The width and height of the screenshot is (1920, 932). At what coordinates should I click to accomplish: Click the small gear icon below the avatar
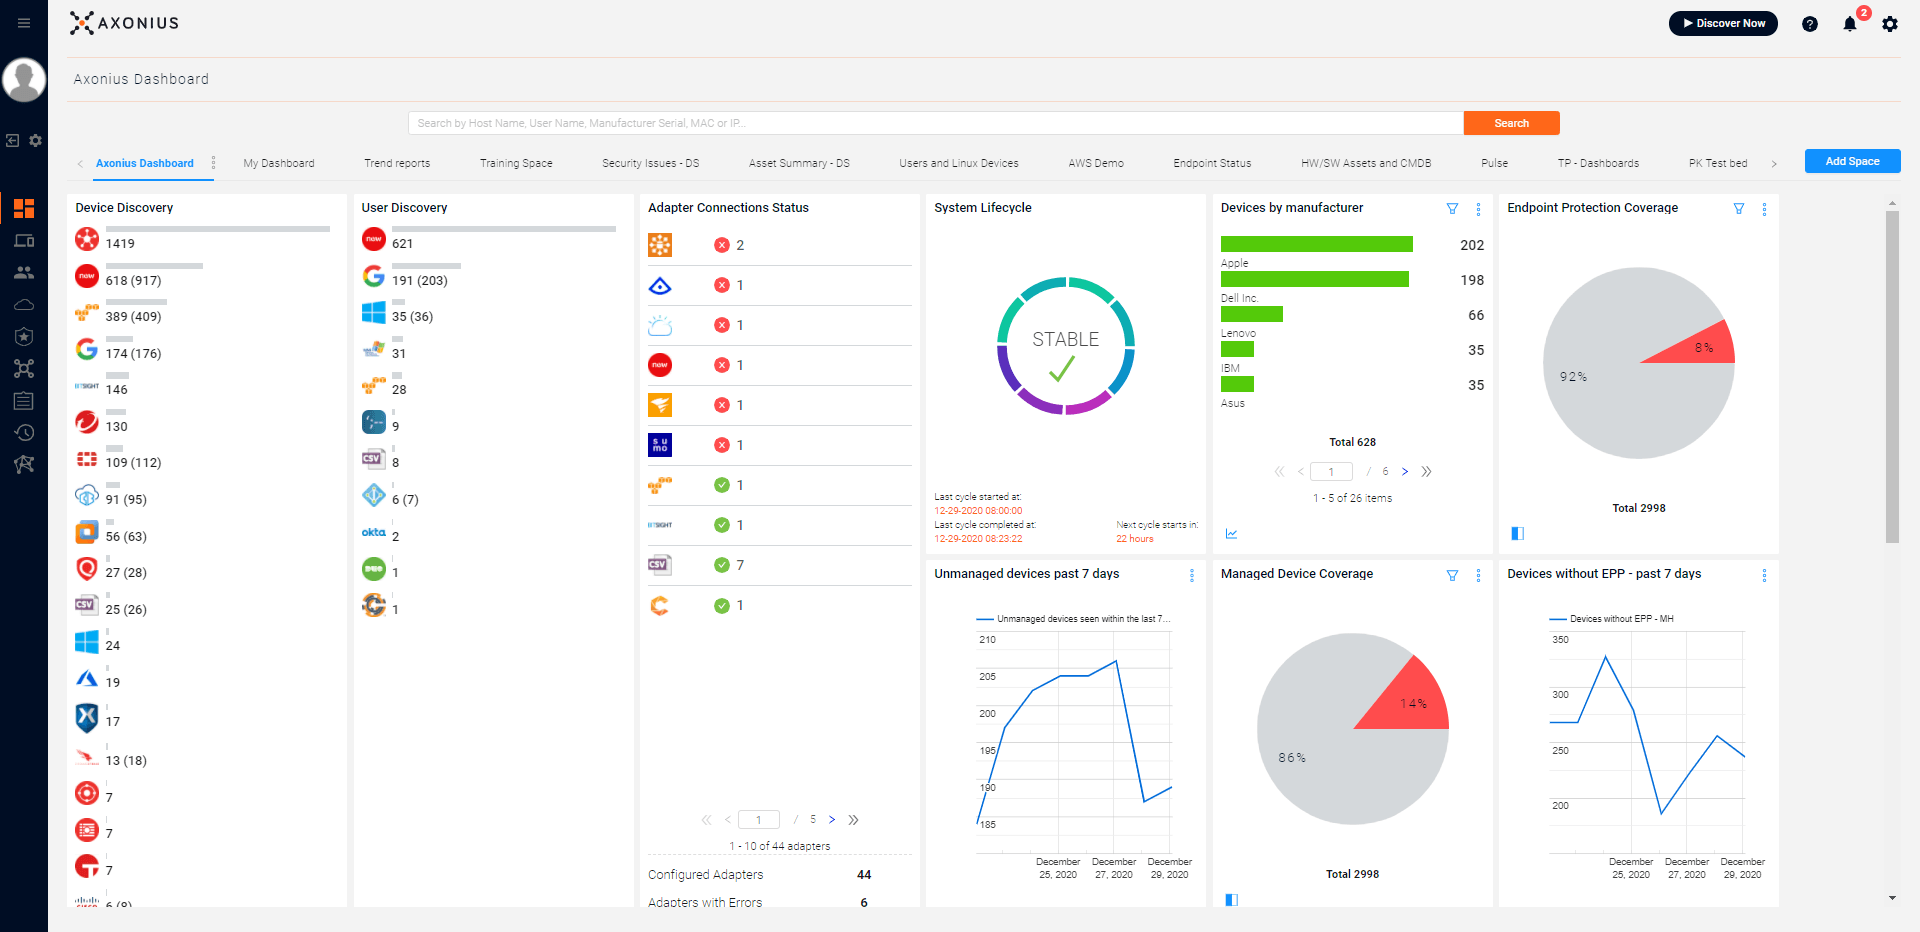tap(35, 141)
